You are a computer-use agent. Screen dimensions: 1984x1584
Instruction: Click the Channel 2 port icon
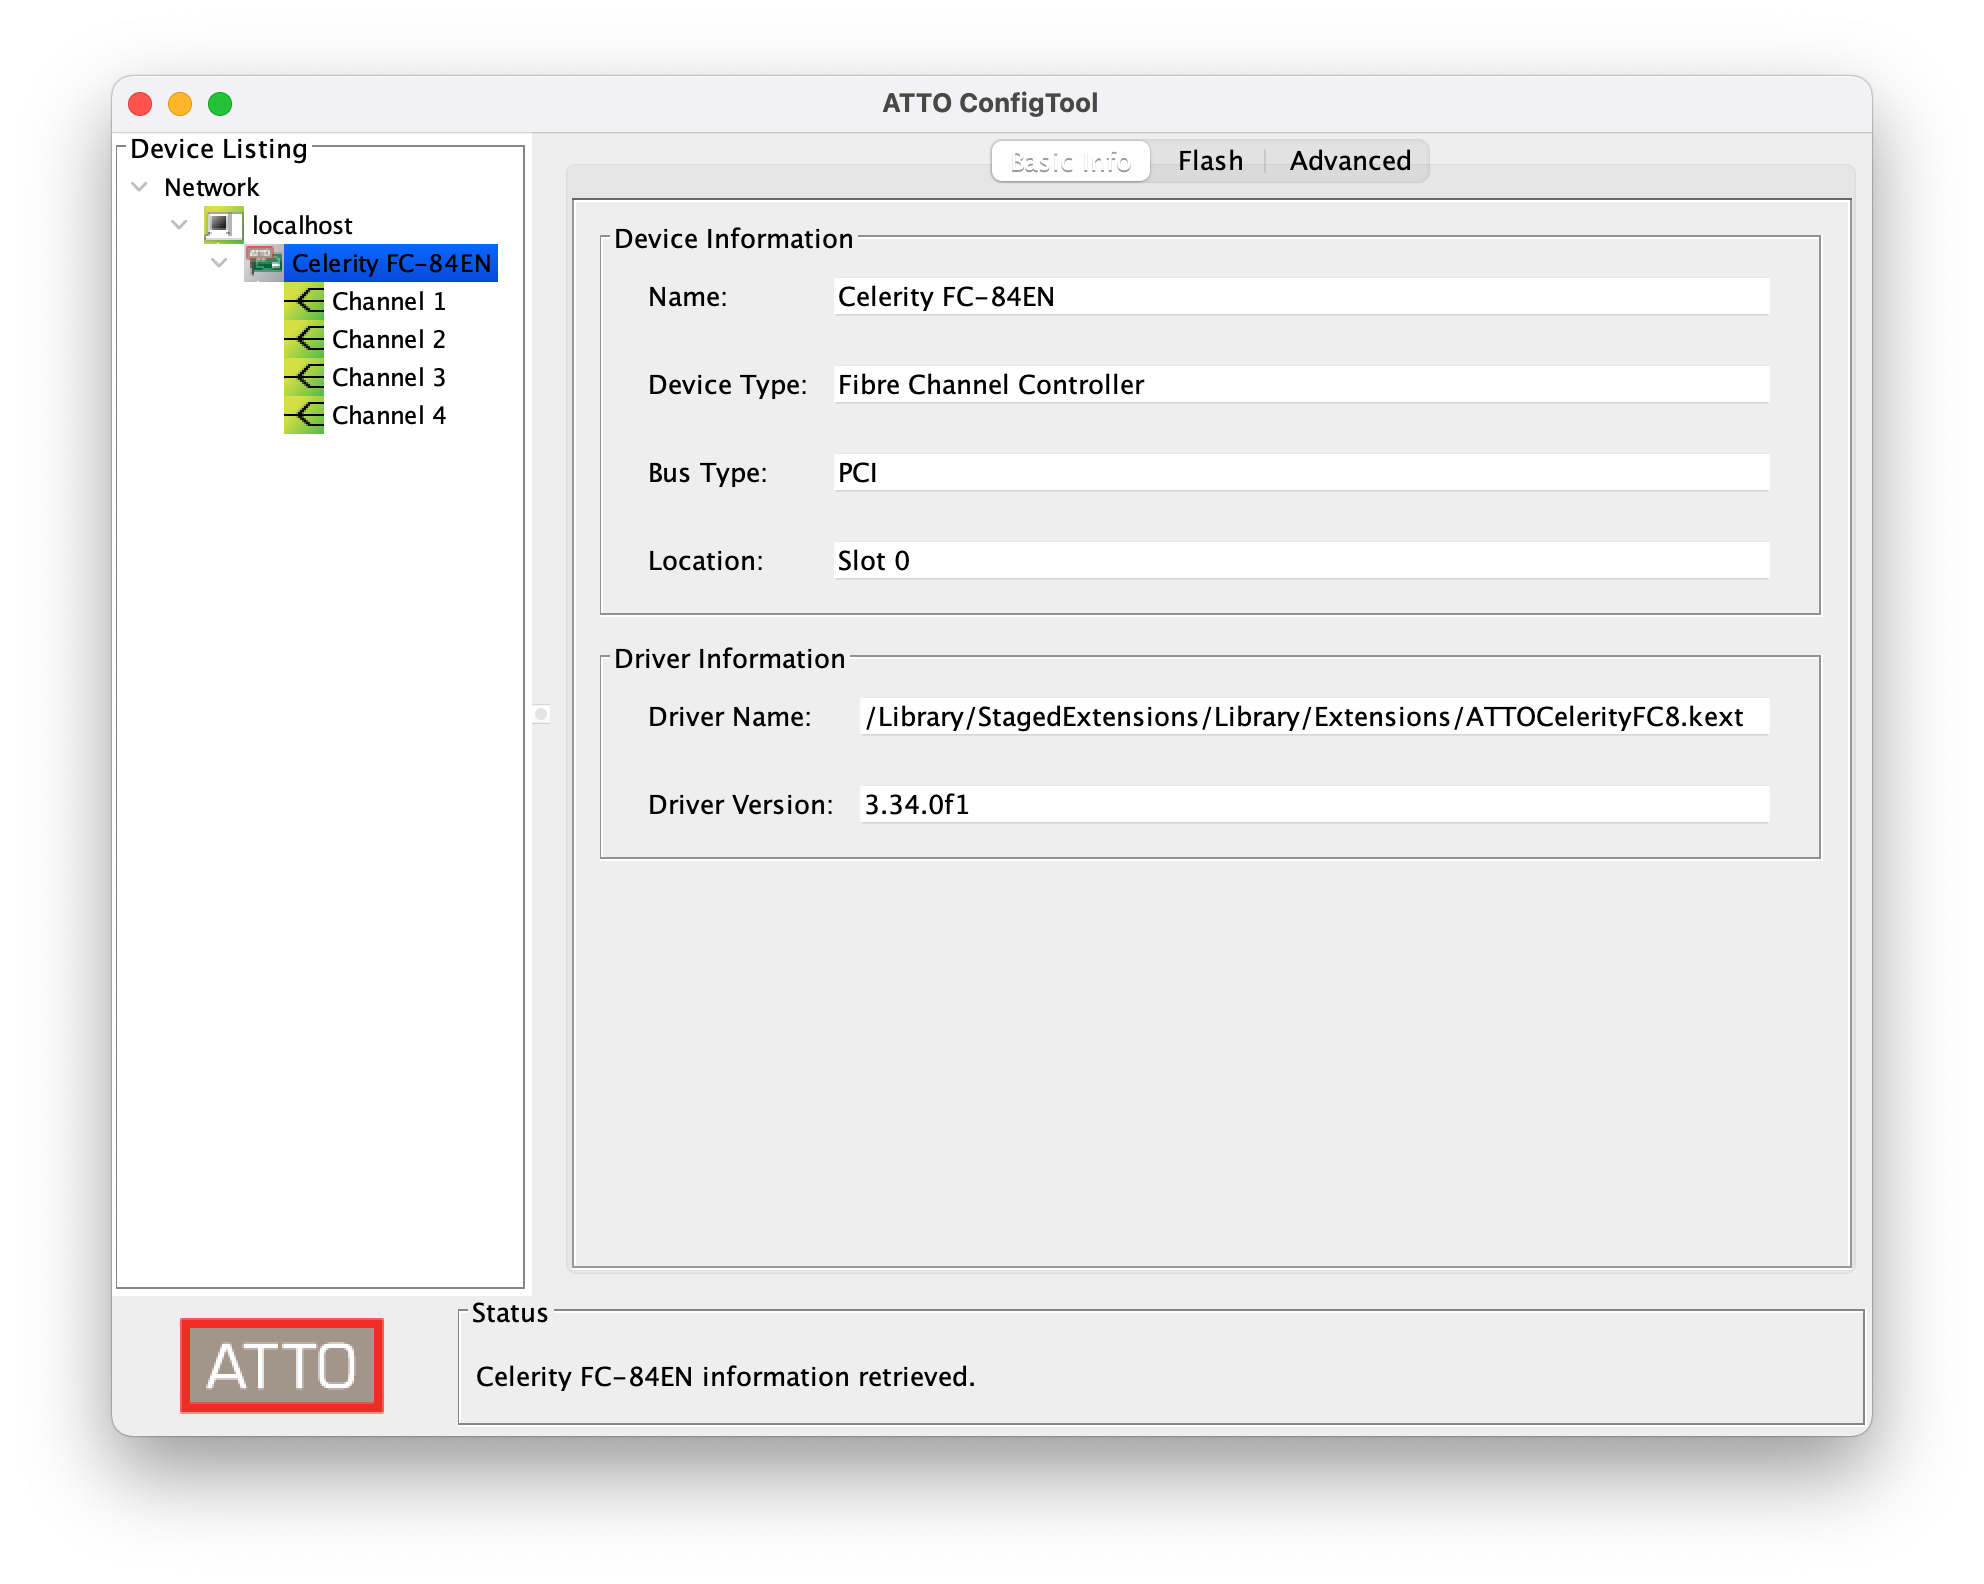tap(304, 339)
